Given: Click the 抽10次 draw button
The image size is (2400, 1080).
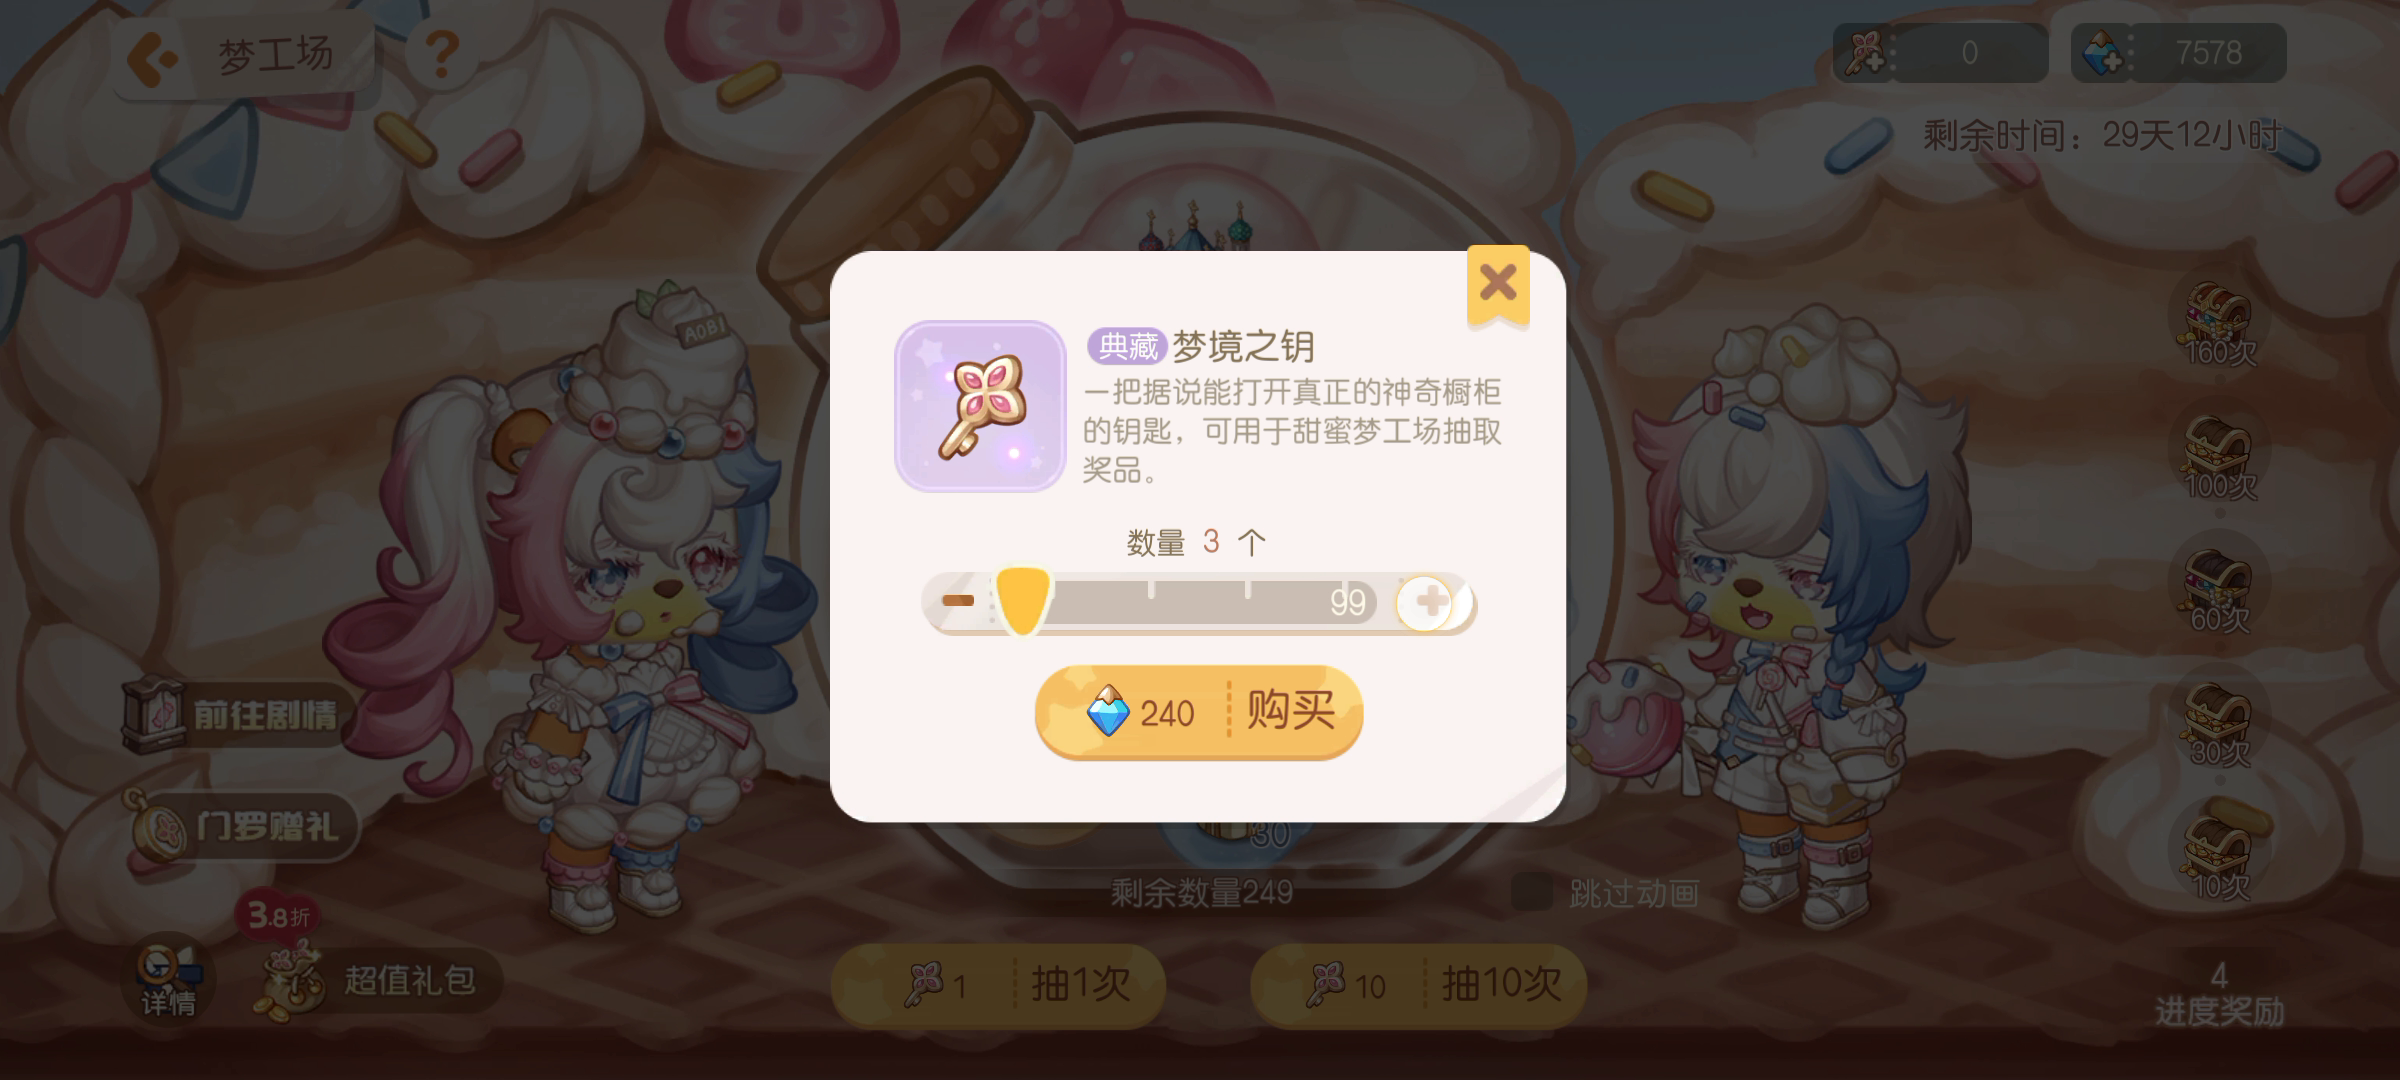Looking at the screenshot, I should [1418, 985].
